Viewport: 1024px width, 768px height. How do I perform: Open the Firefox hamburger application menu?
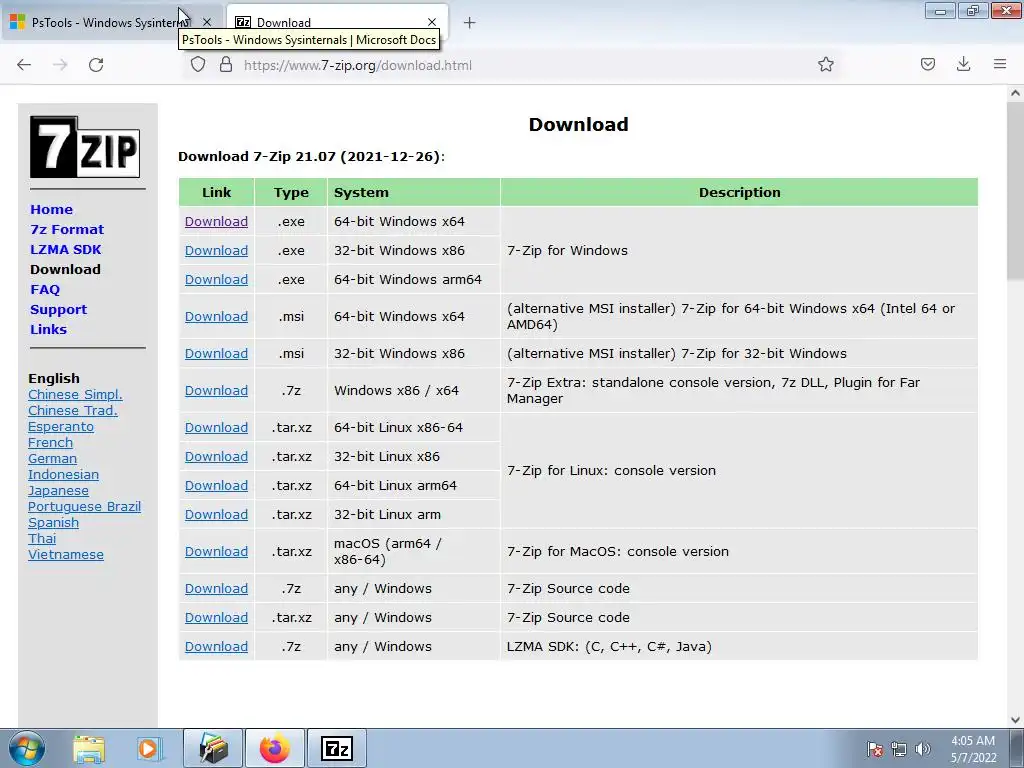(1000, 64)
